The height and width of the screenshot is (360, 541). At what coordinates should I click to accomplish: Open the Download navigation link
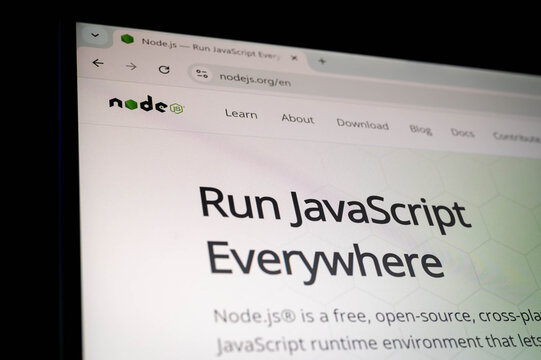363,124
